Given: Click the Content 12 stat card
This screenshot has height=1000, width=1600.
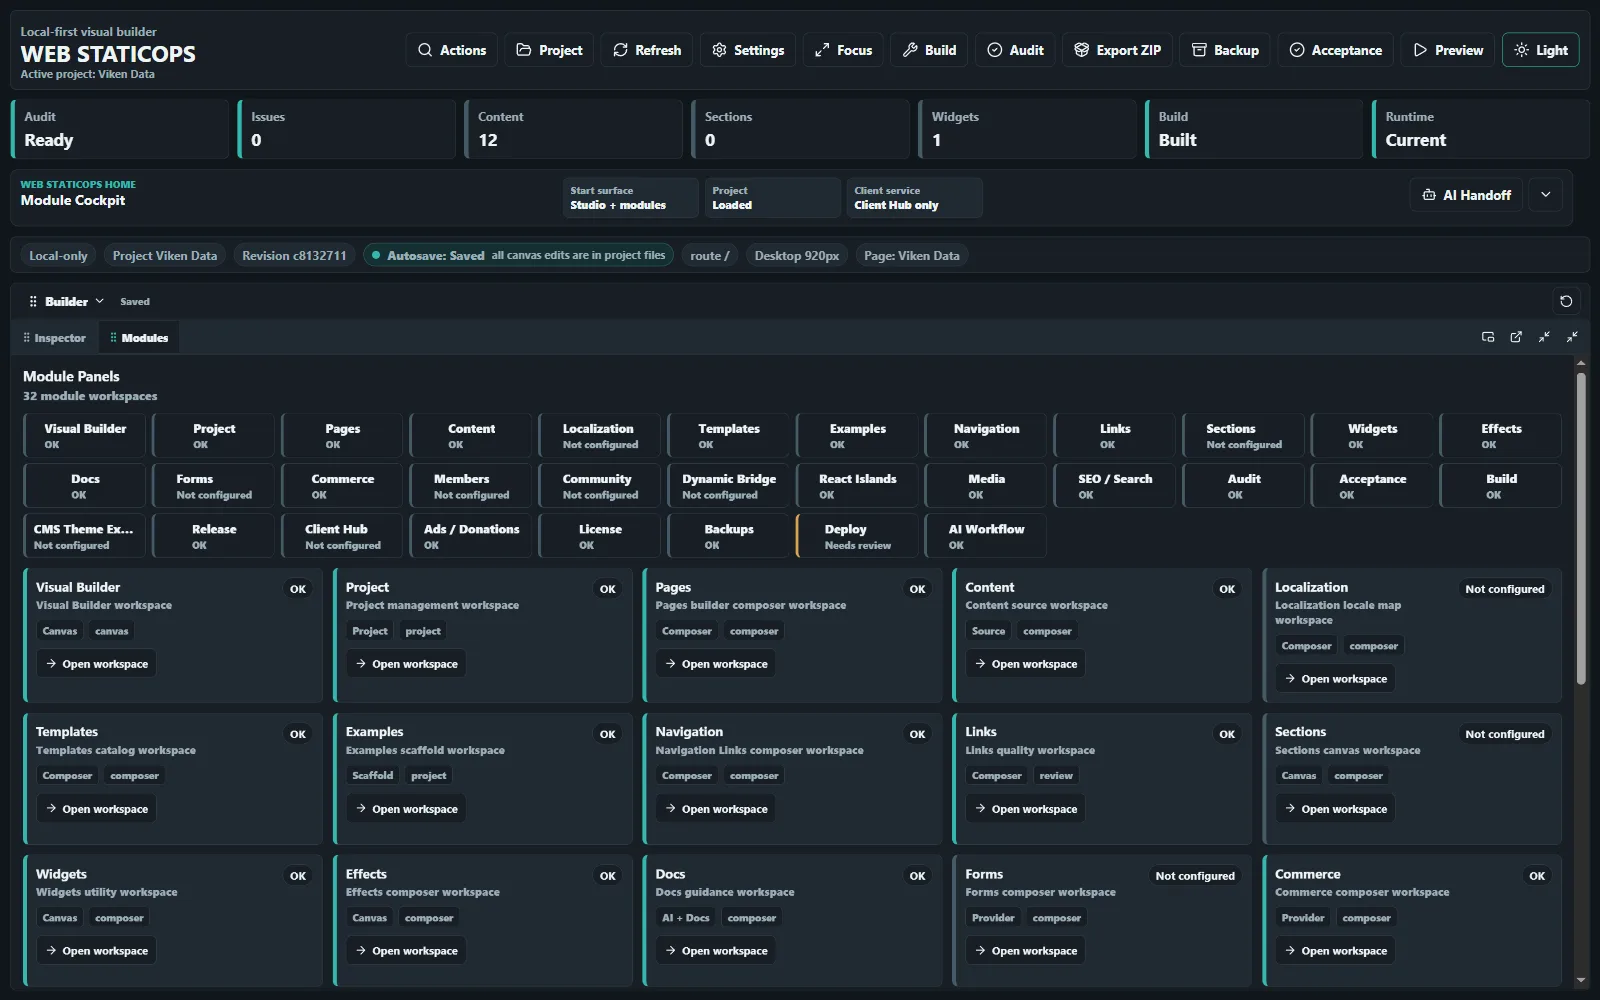Looking at the screenshot, I should (573, 129).
